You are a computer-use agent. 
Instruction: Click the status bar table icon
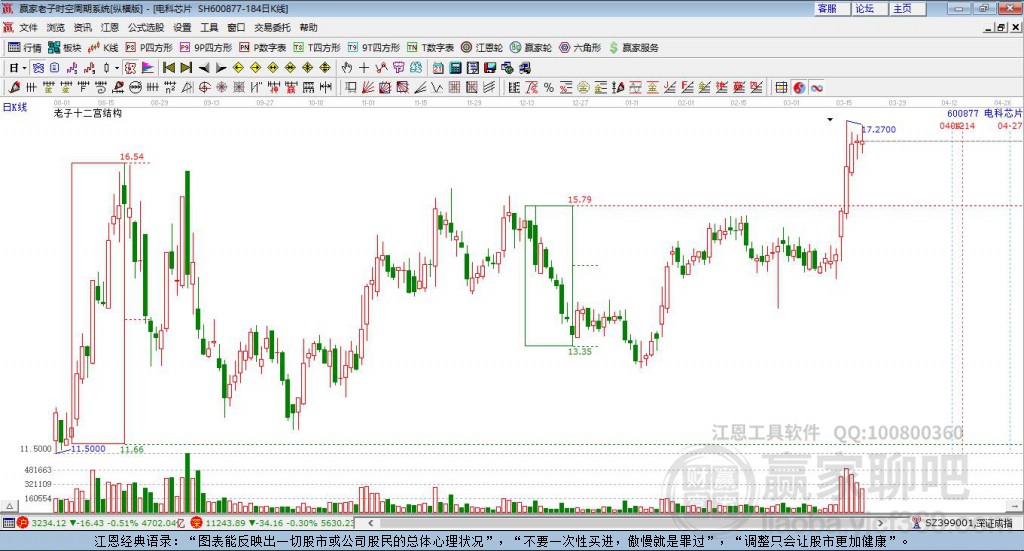(8, 523)
